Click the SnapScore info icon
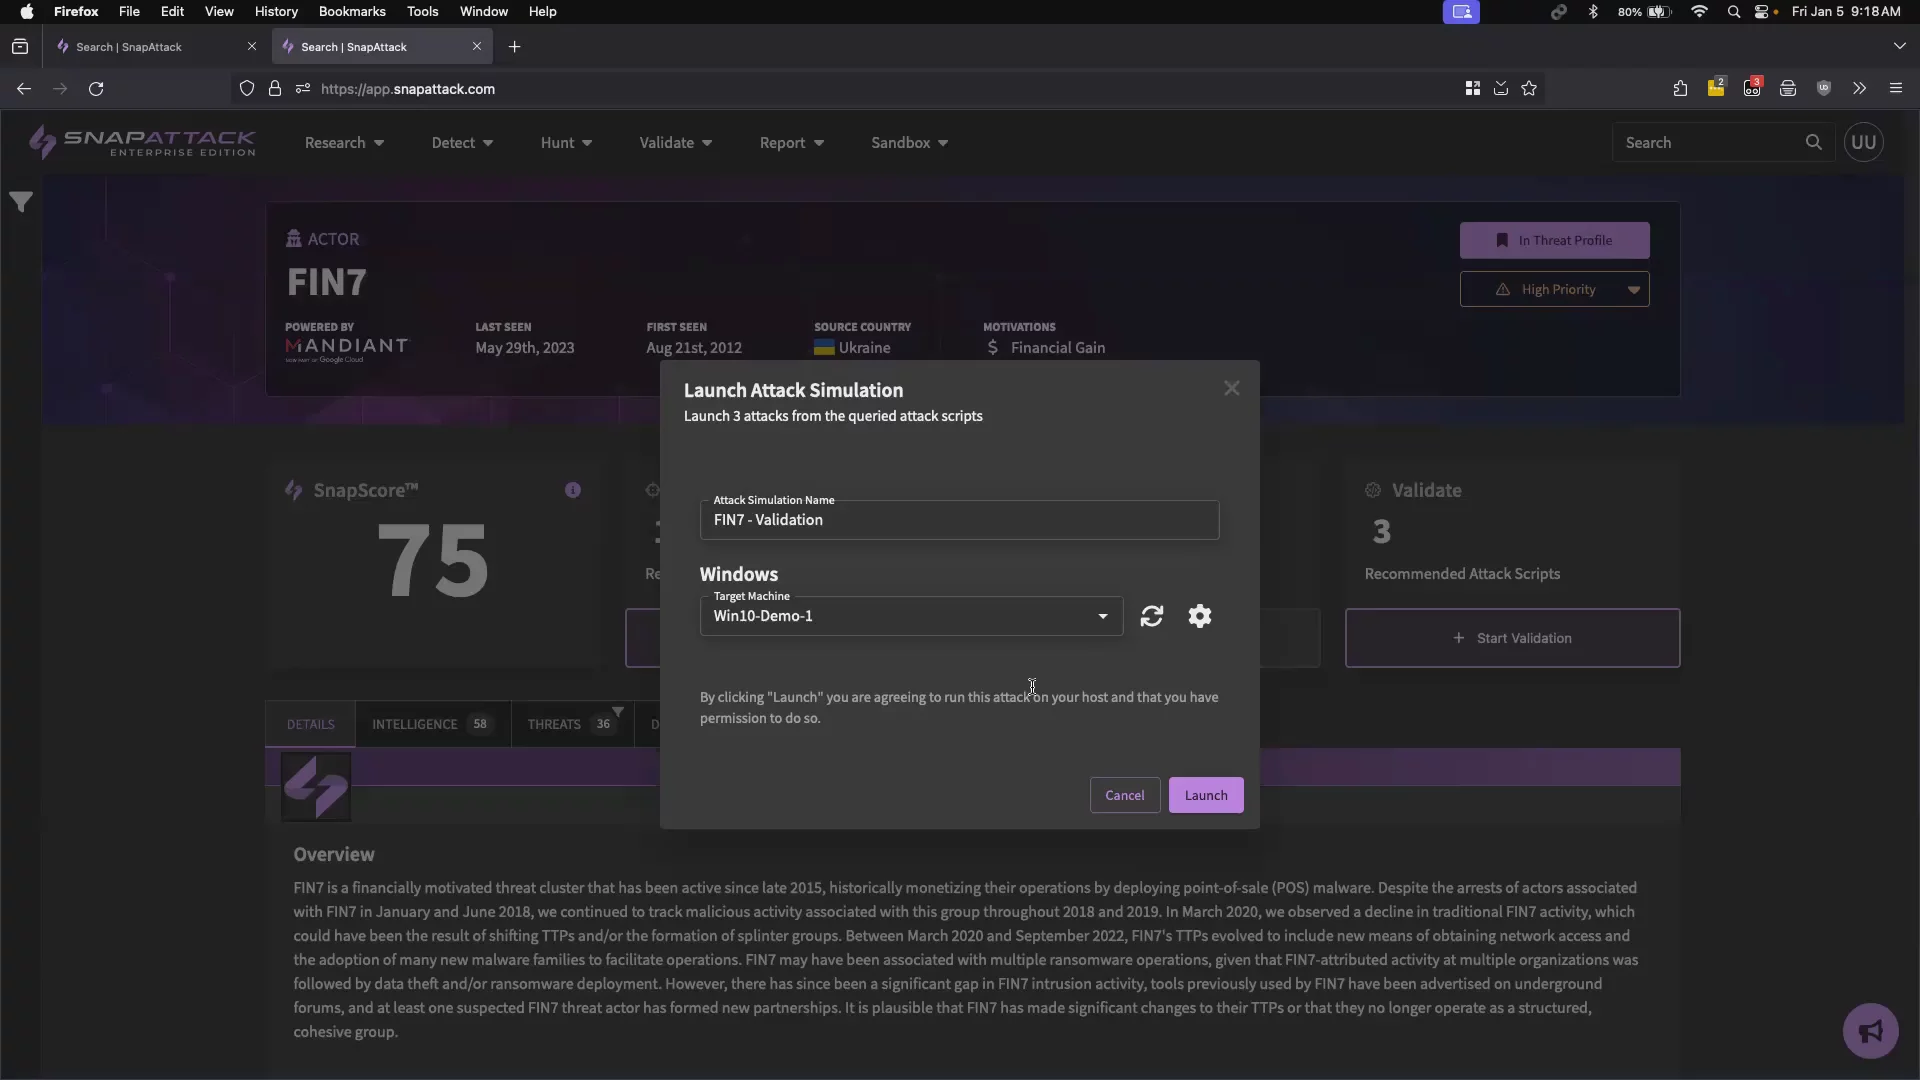1920x1080 pixels. coord(573,490)
